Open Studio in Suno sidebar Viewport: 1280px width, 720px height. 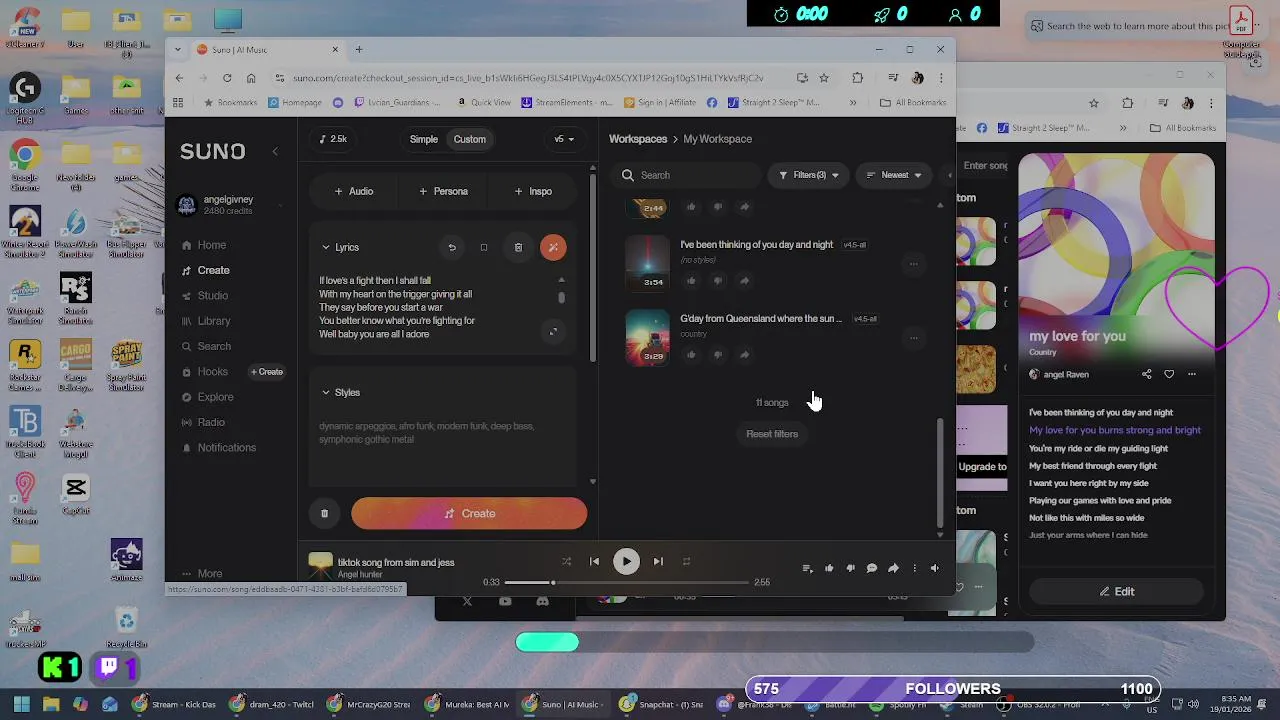click(x=205, y=296)
